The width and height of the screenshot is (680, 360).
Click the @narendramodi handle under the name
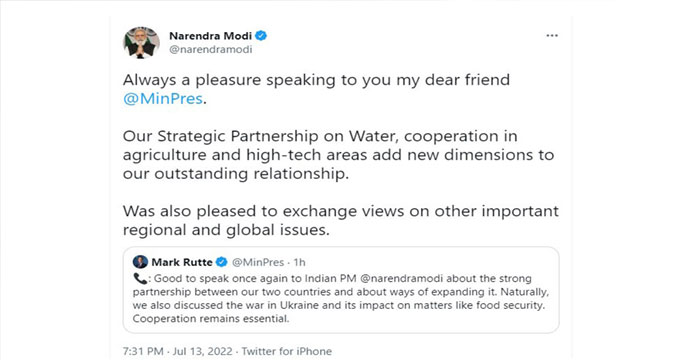(x=211, y=49)
